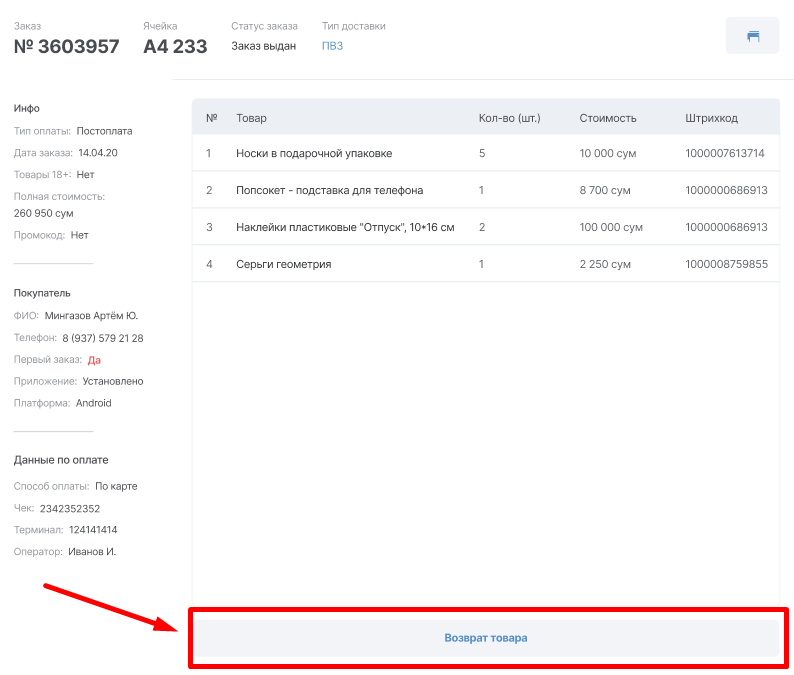Click the Товар column header
Viewport: 794px width, 675px height.
[x=251, y=118]
